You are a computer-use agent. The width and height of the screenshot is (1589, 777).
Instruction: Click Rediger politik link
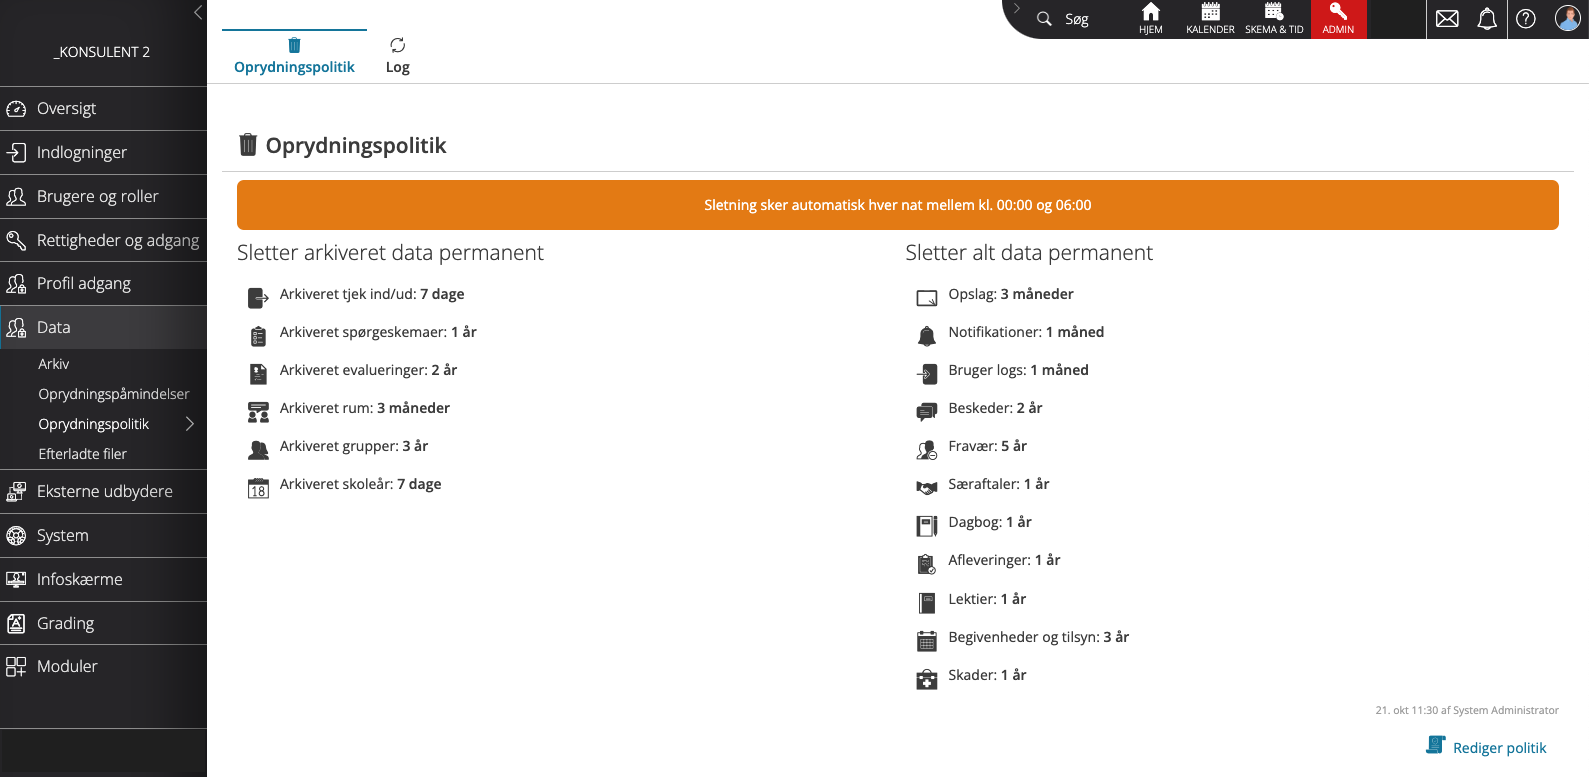click(1486, 747)
